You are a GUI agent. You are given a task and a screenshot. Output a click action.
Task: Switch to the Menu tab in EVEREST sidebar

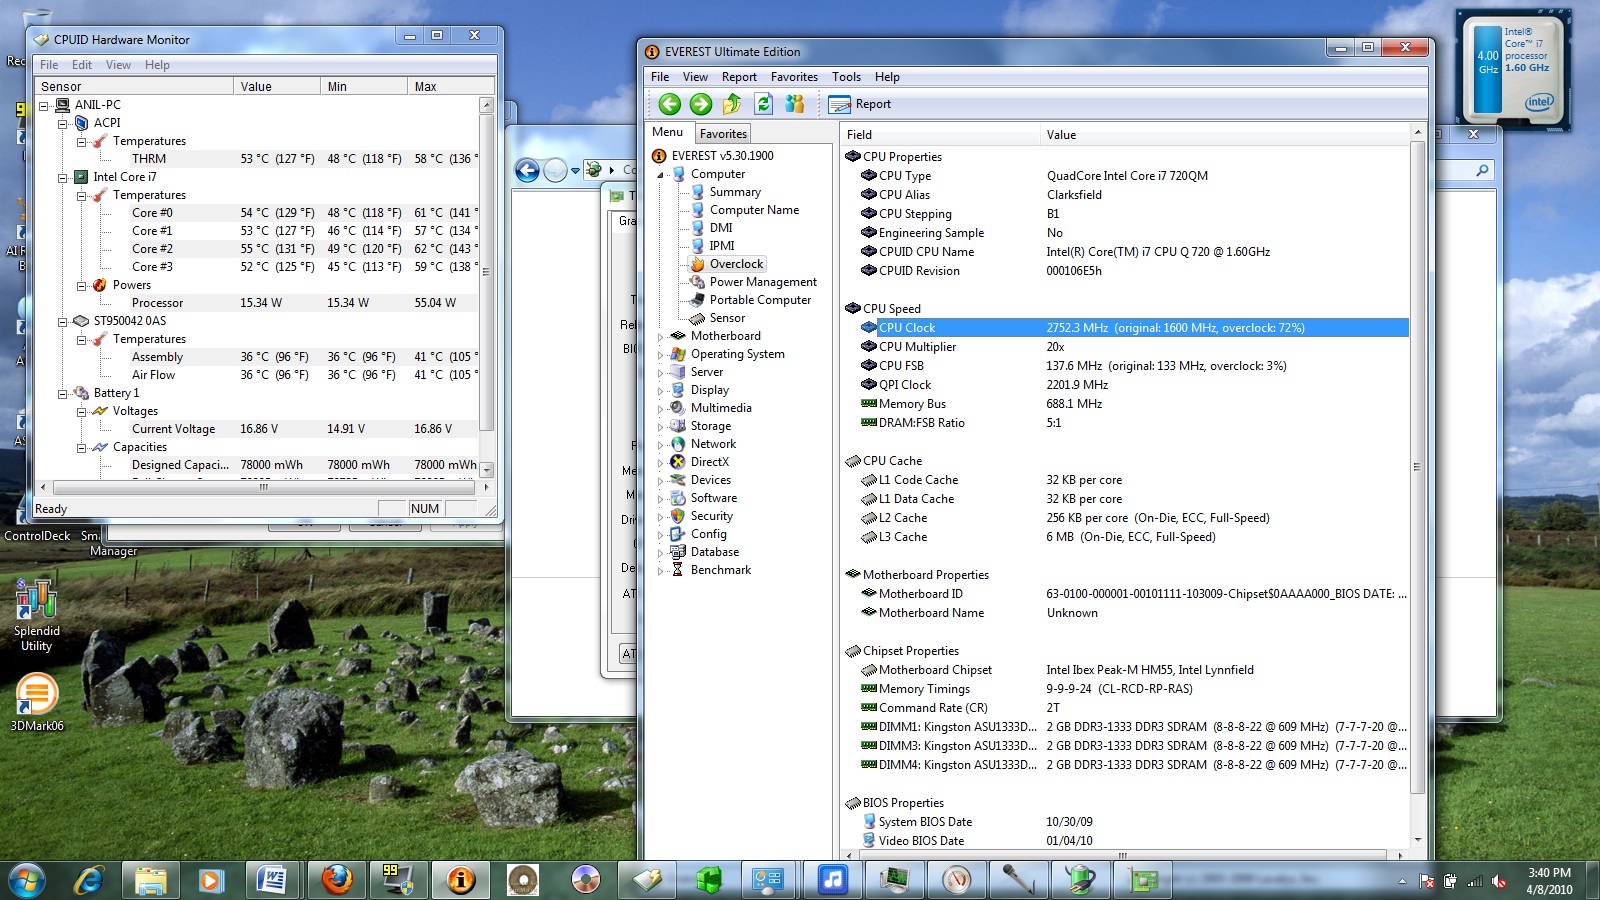[668, 132]
